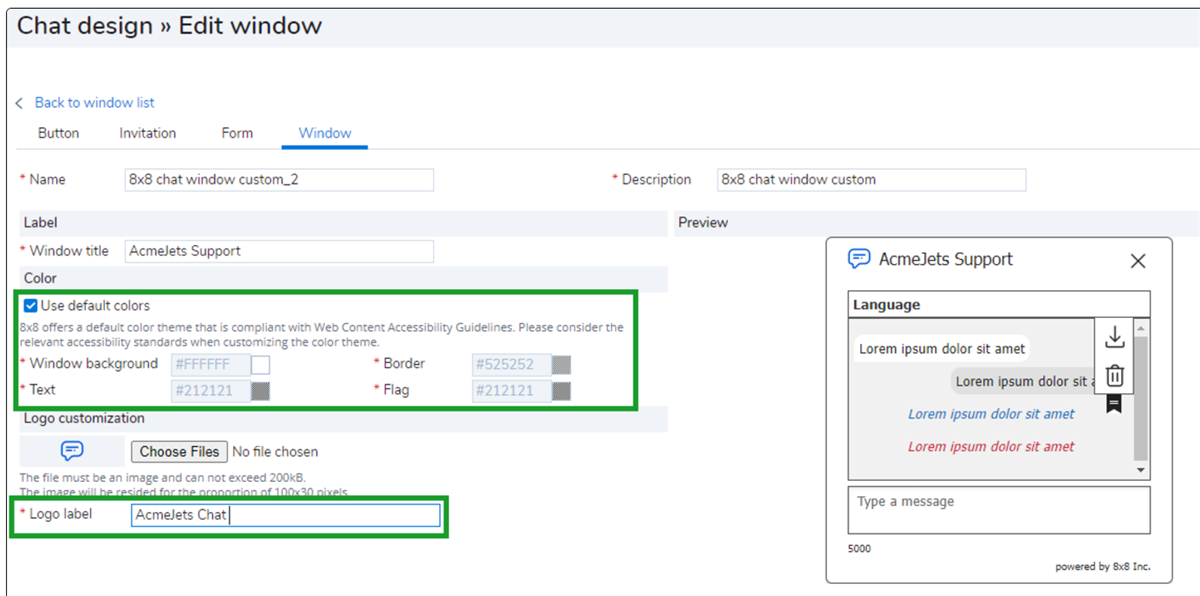
Task: Switch to the Button tab
Action: click(59, 133)
